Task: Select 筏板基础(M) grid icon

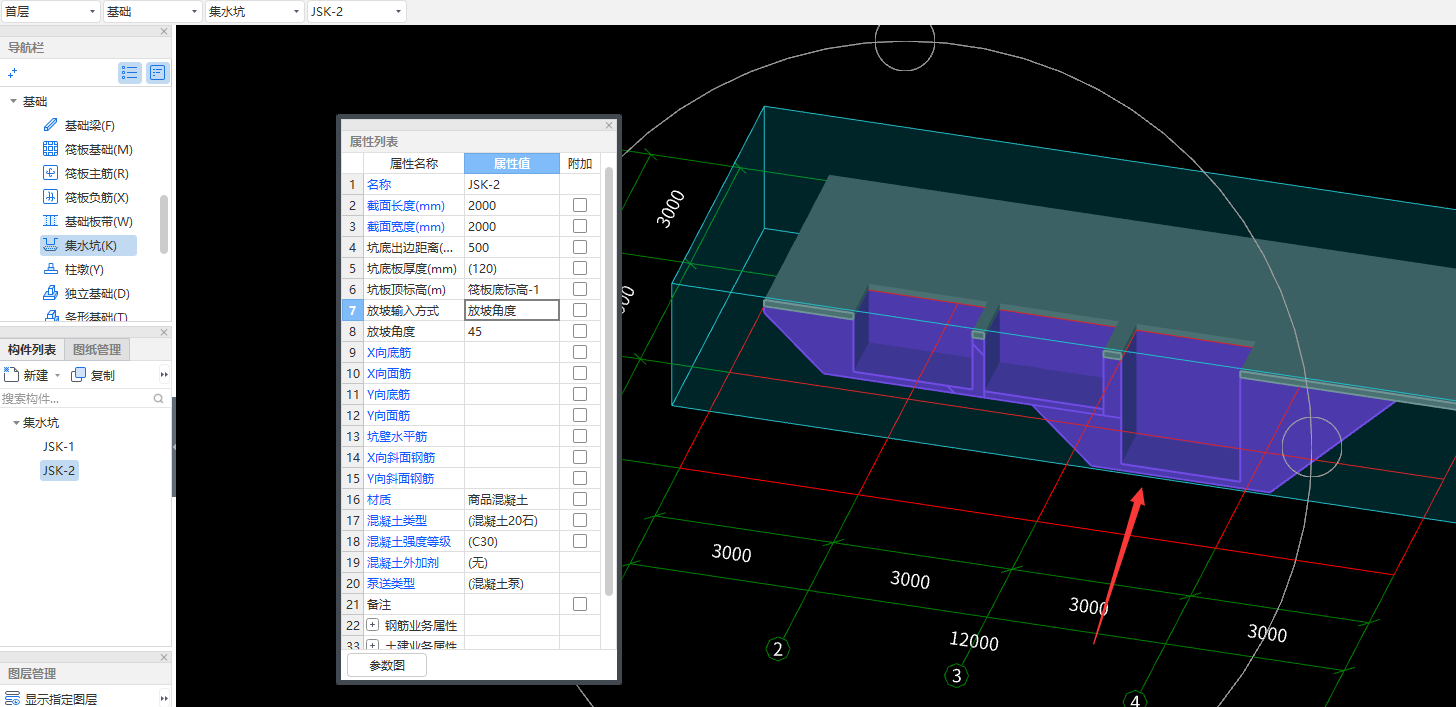Action: pos(51,149)
